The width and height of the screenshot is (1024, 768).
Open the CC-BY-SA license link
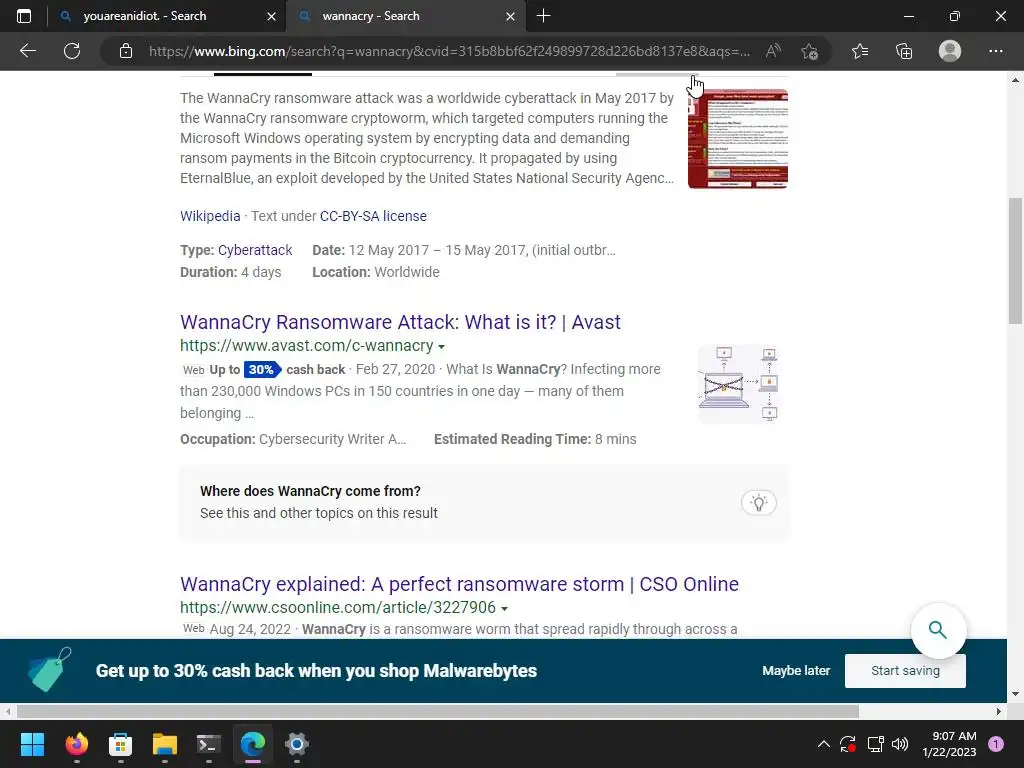(x=373, y=216)
